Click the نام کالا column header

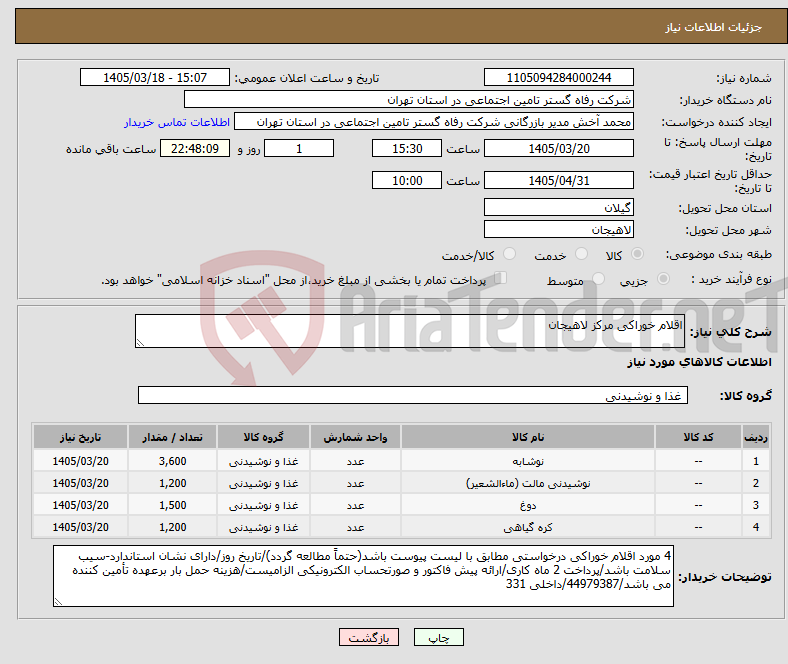pyautogui.click(x=528, y=437)
